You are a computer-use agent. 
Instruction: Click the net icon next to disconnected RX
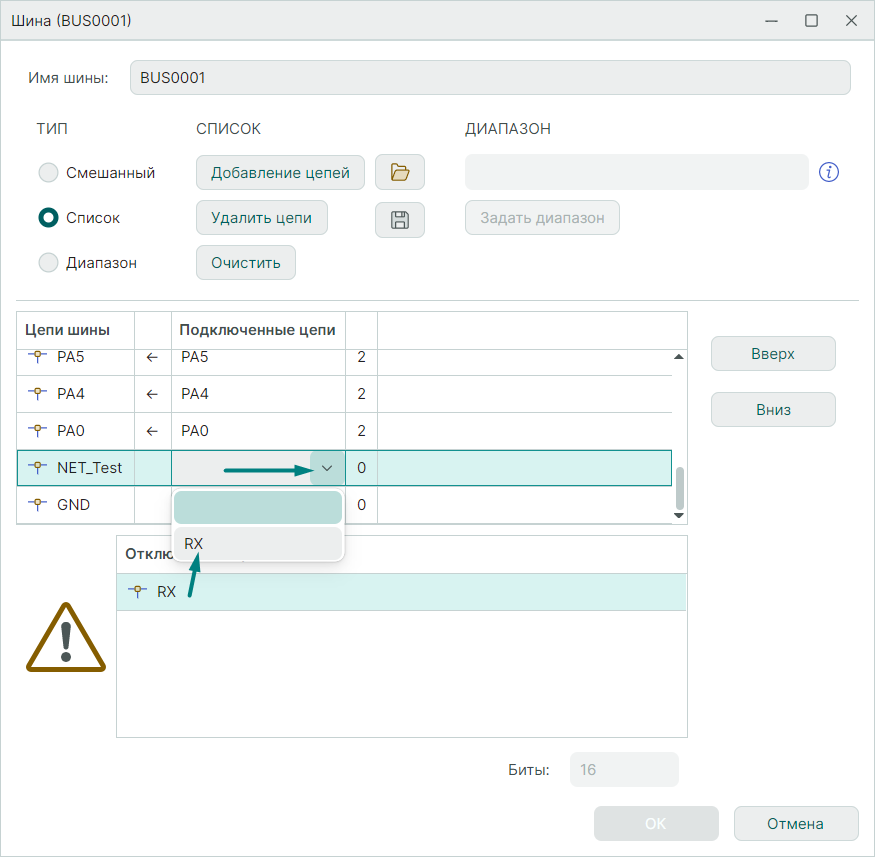coord(138,591)
